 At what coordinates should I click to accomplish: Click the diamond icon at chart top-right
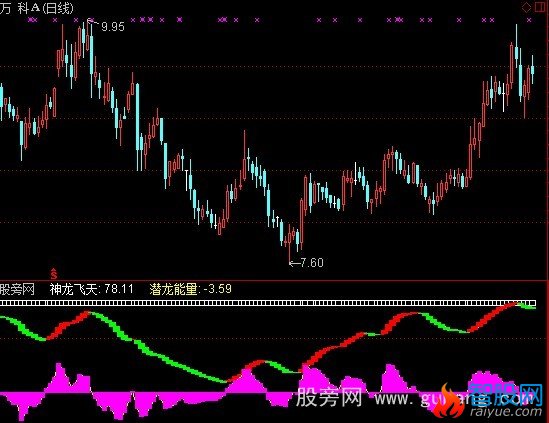526,8
